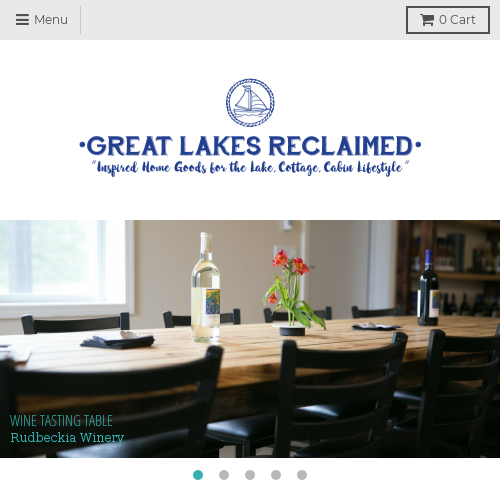Open the 0 Cart button
This screenshot has width=500, height=500.
[x=448, y=20]
